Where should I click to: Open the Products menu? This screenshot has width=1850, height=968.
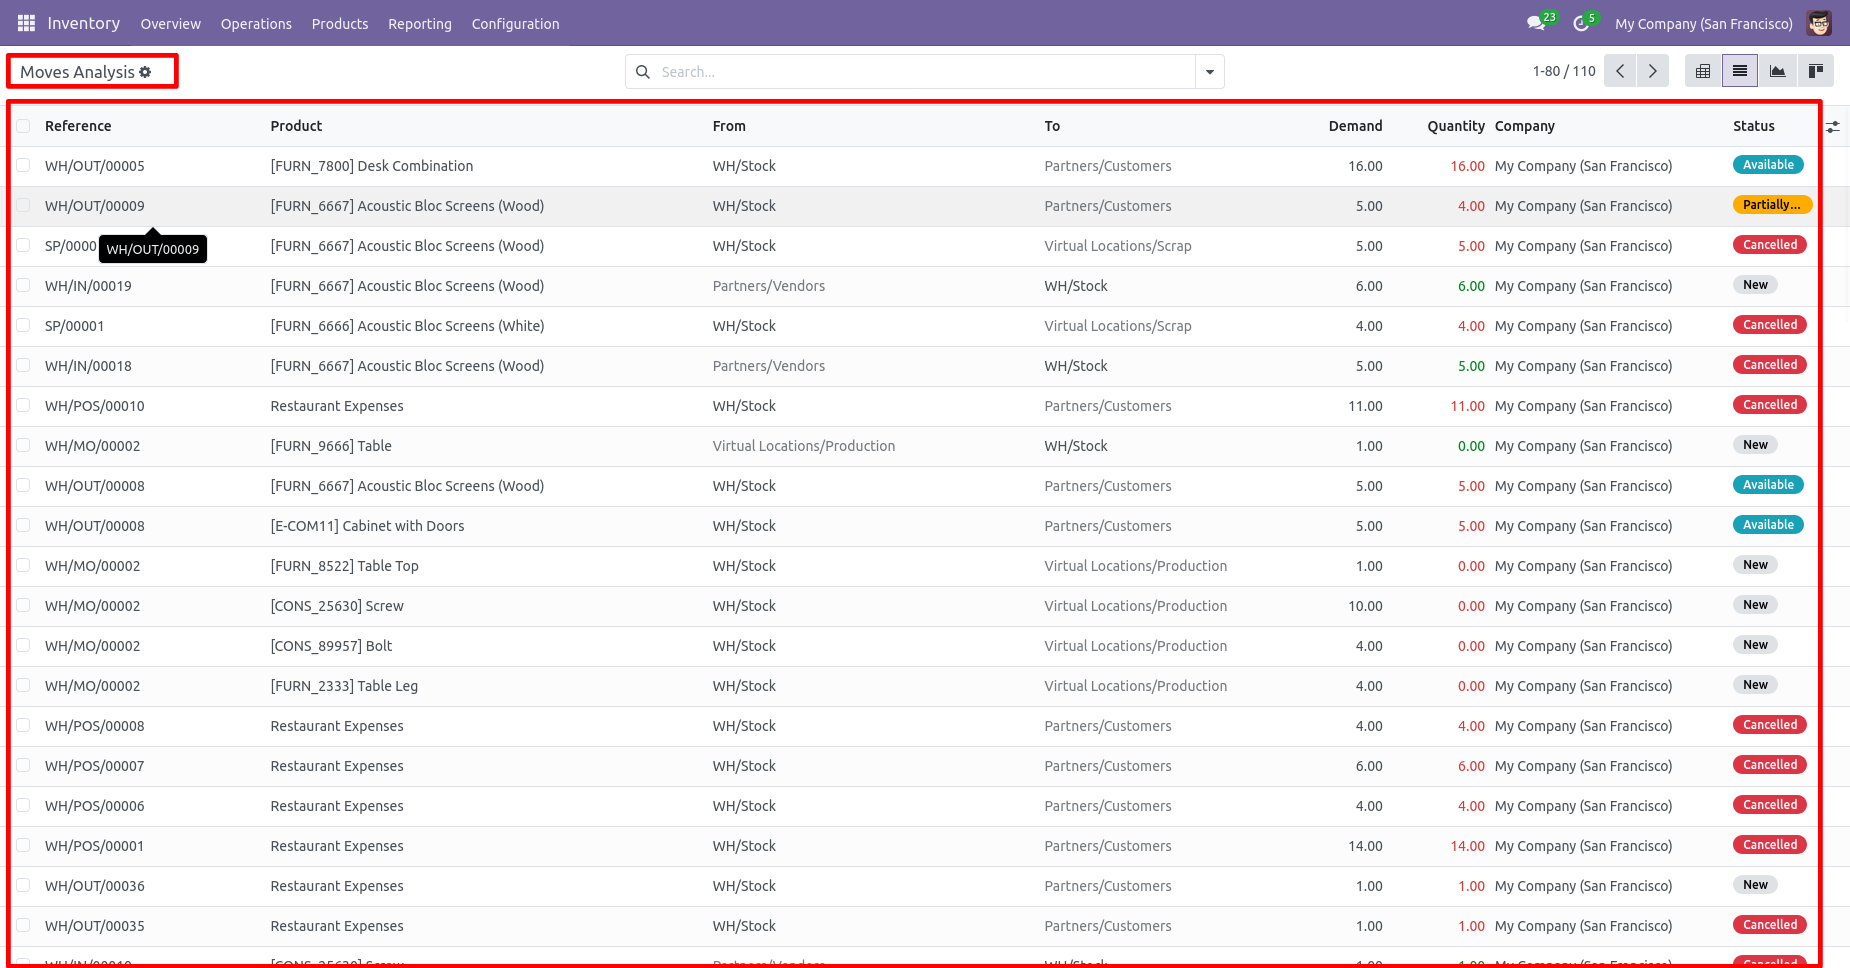[340, 24]
